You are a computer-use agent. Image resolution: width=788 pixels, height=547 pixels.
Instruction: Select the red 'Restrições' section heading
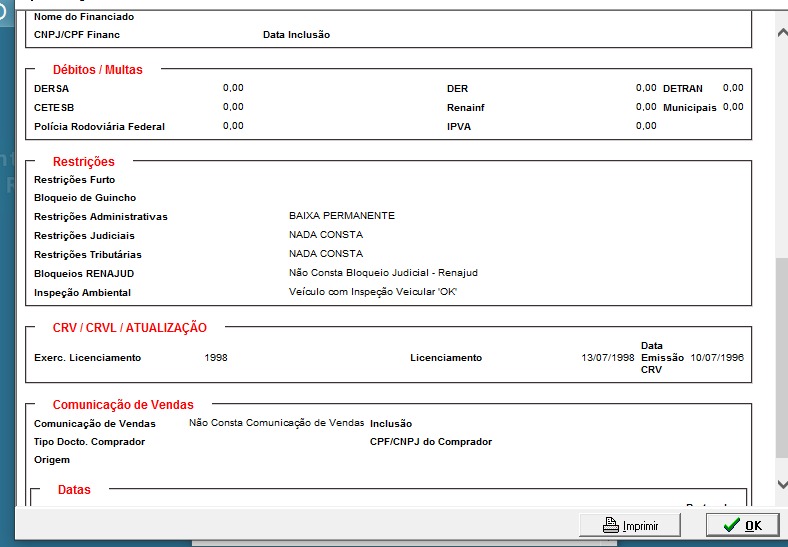click(x=83, y=162)
